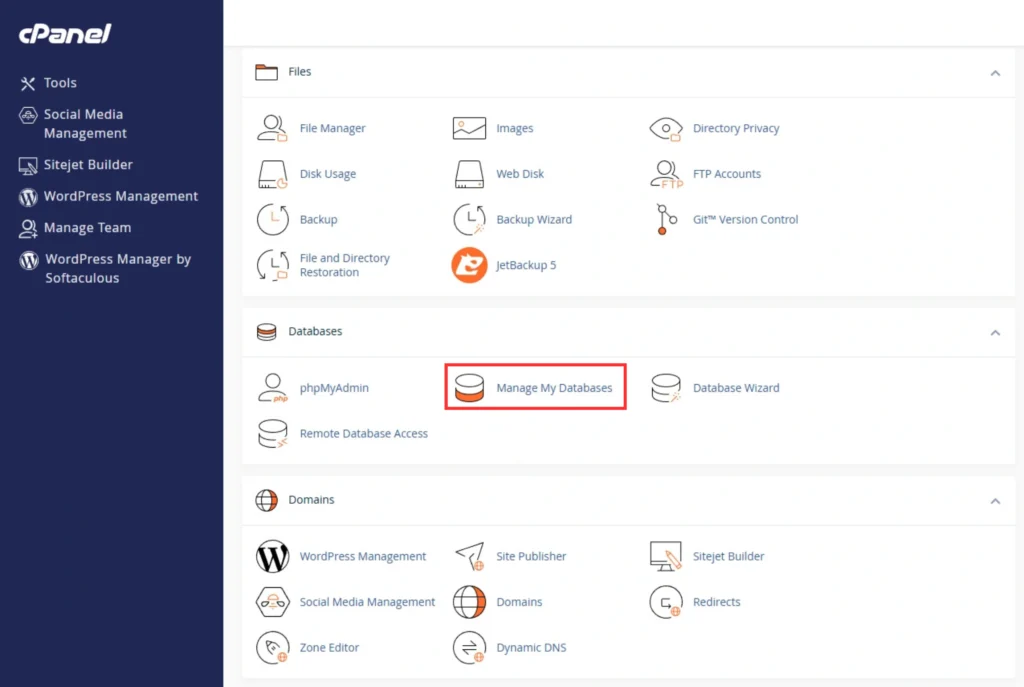Open the Site Publisher link
Image resolution: width=1024 pixels, height=687 pixels.
point(531,556)
